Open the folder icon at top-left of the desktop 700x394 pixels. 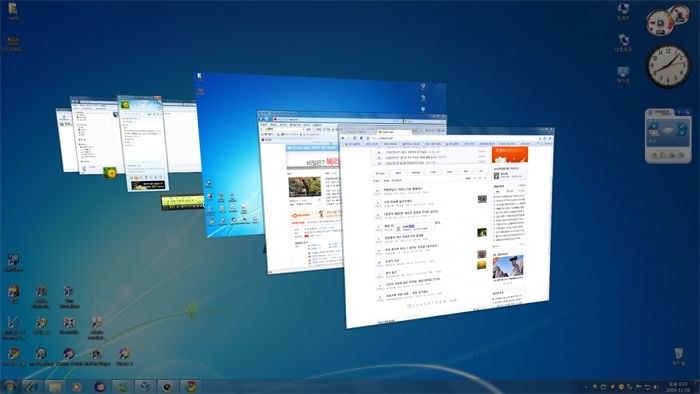click(13, 12)
